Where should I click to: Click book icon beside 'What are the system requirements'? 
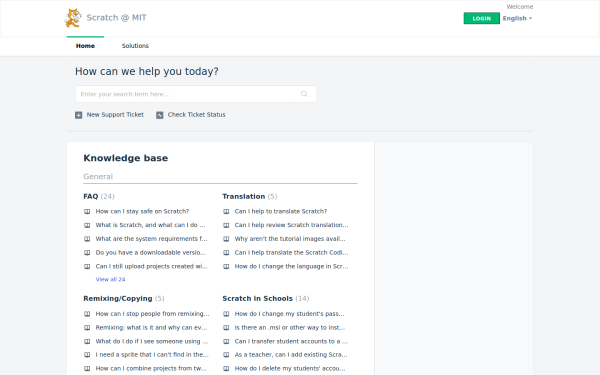tap(87, 239)
